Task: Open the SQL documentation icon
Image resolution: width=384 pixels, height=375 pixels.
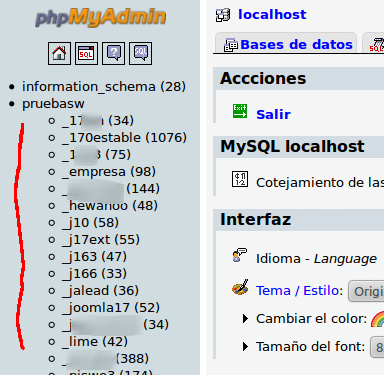Action: pos(141,53)
